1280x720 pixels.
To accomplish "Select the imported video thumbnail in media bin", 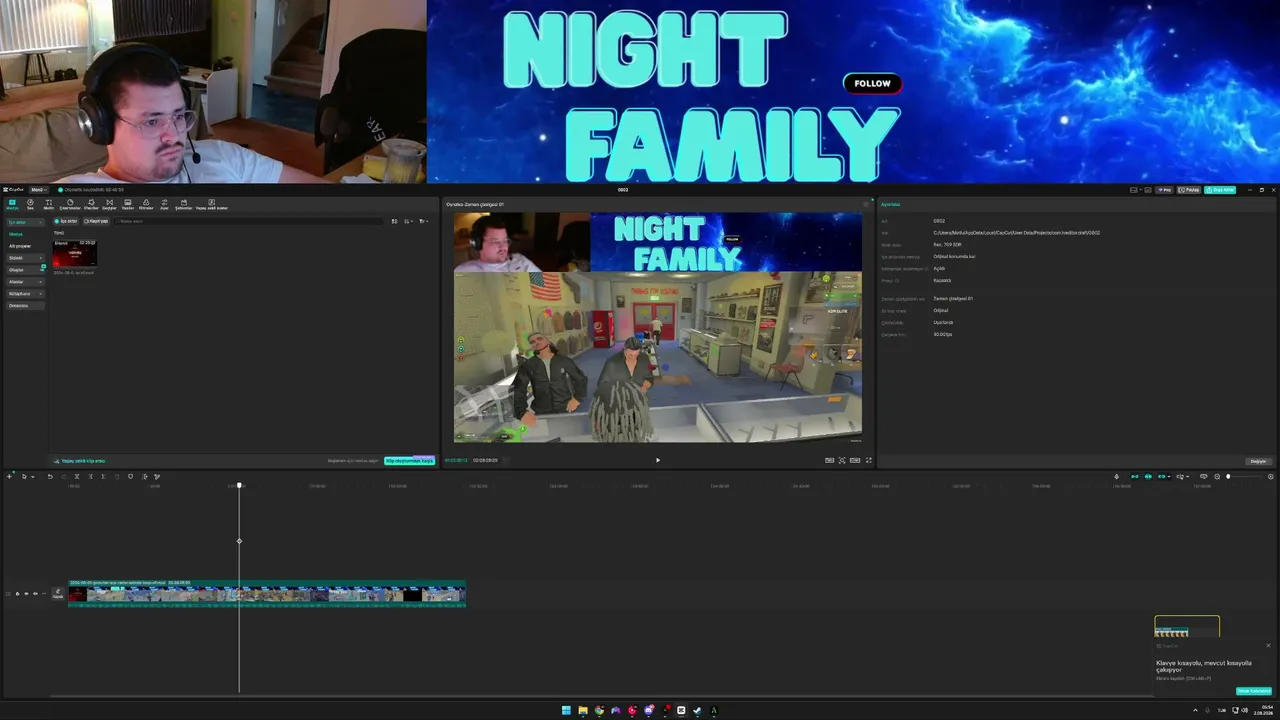I will tap(75, 254).
